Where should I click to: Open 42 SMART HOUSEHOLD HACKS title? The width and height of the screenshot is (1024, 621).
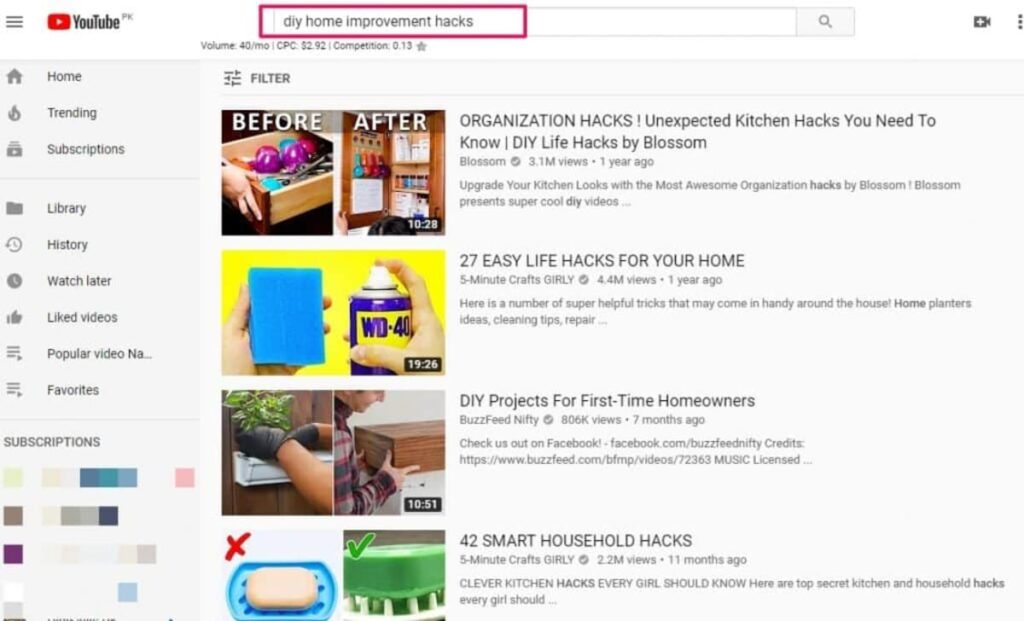point(575,541)
